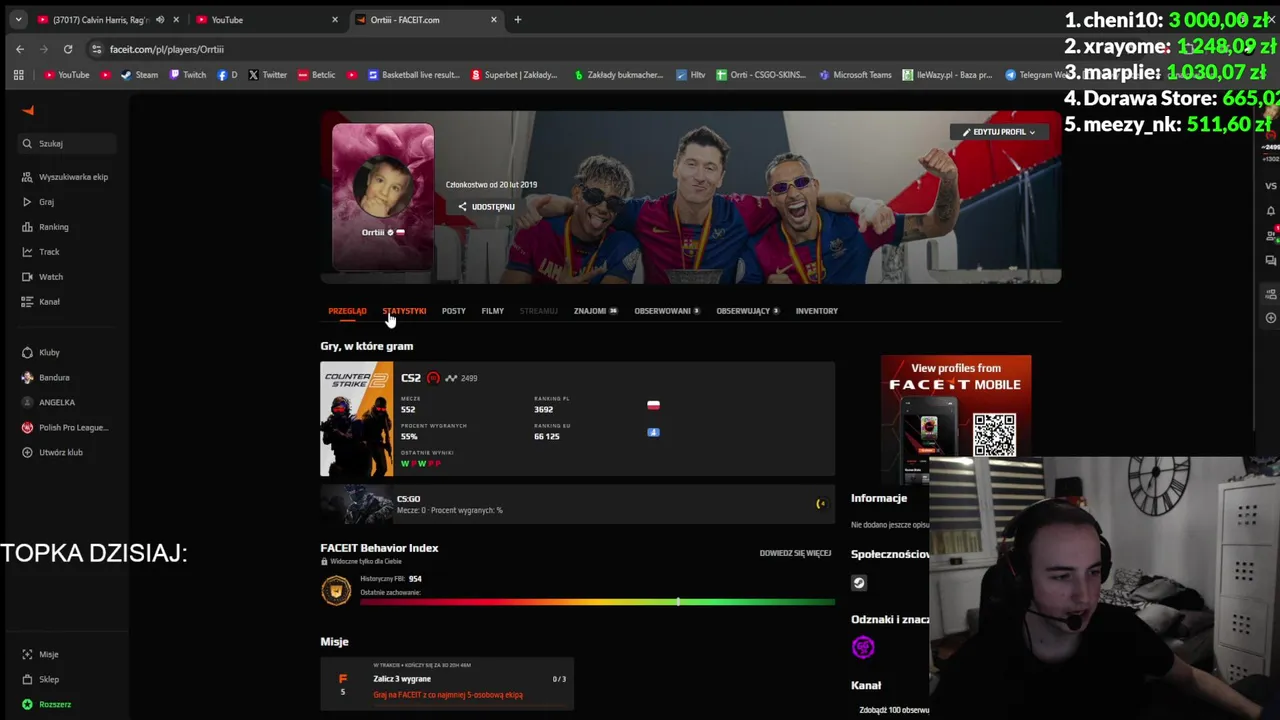
Task: Click the Behavior Index shield badge
Action: coord(336,591)
